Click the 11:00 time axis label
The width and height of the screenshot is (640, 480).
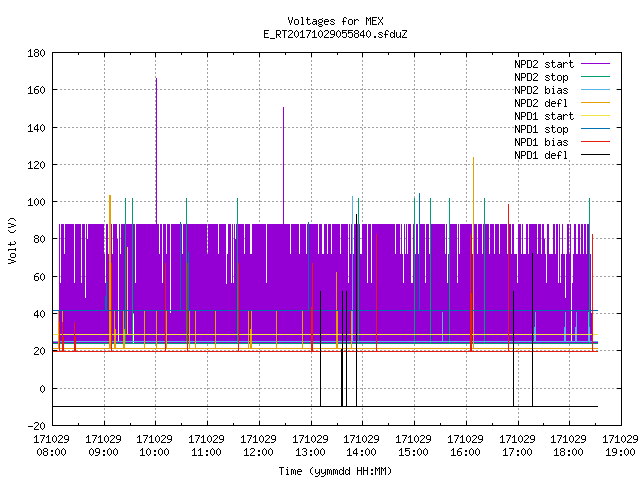(206, 452)
